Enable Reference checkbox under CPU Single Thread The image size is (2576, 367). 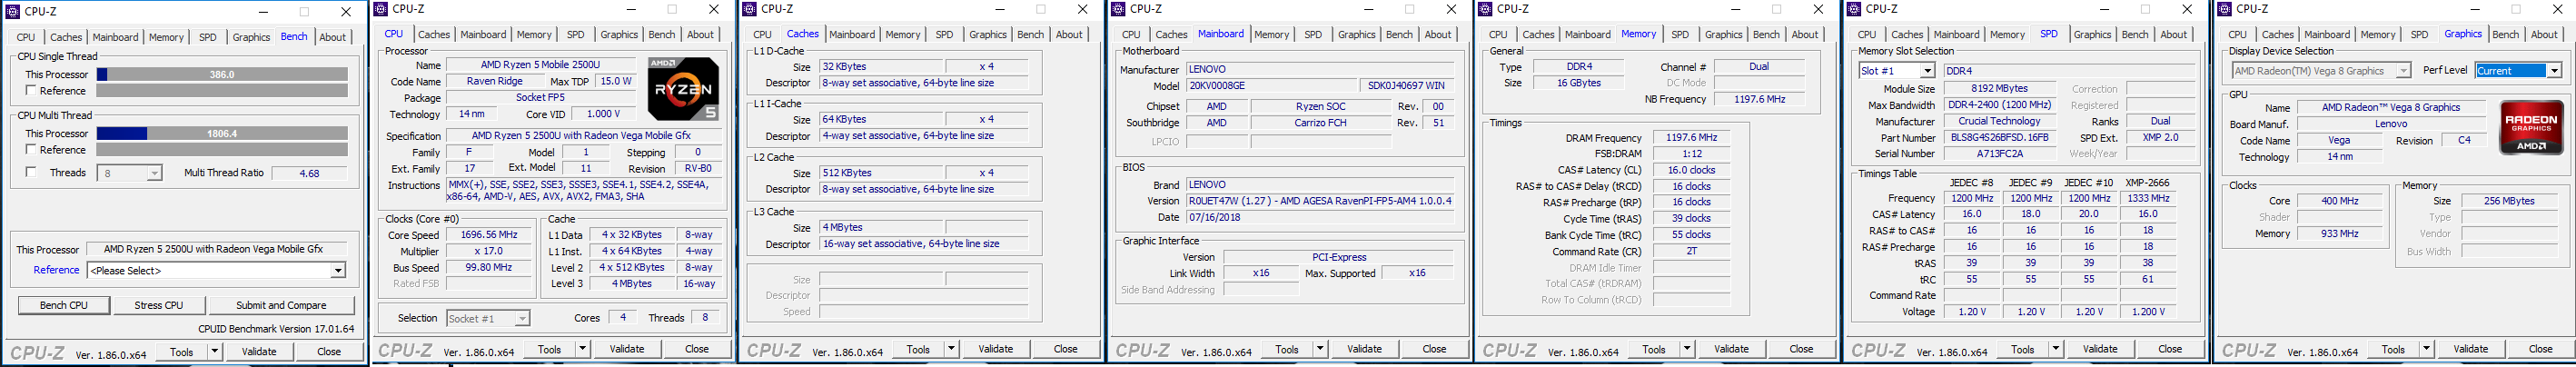click(x=31, y=91)
